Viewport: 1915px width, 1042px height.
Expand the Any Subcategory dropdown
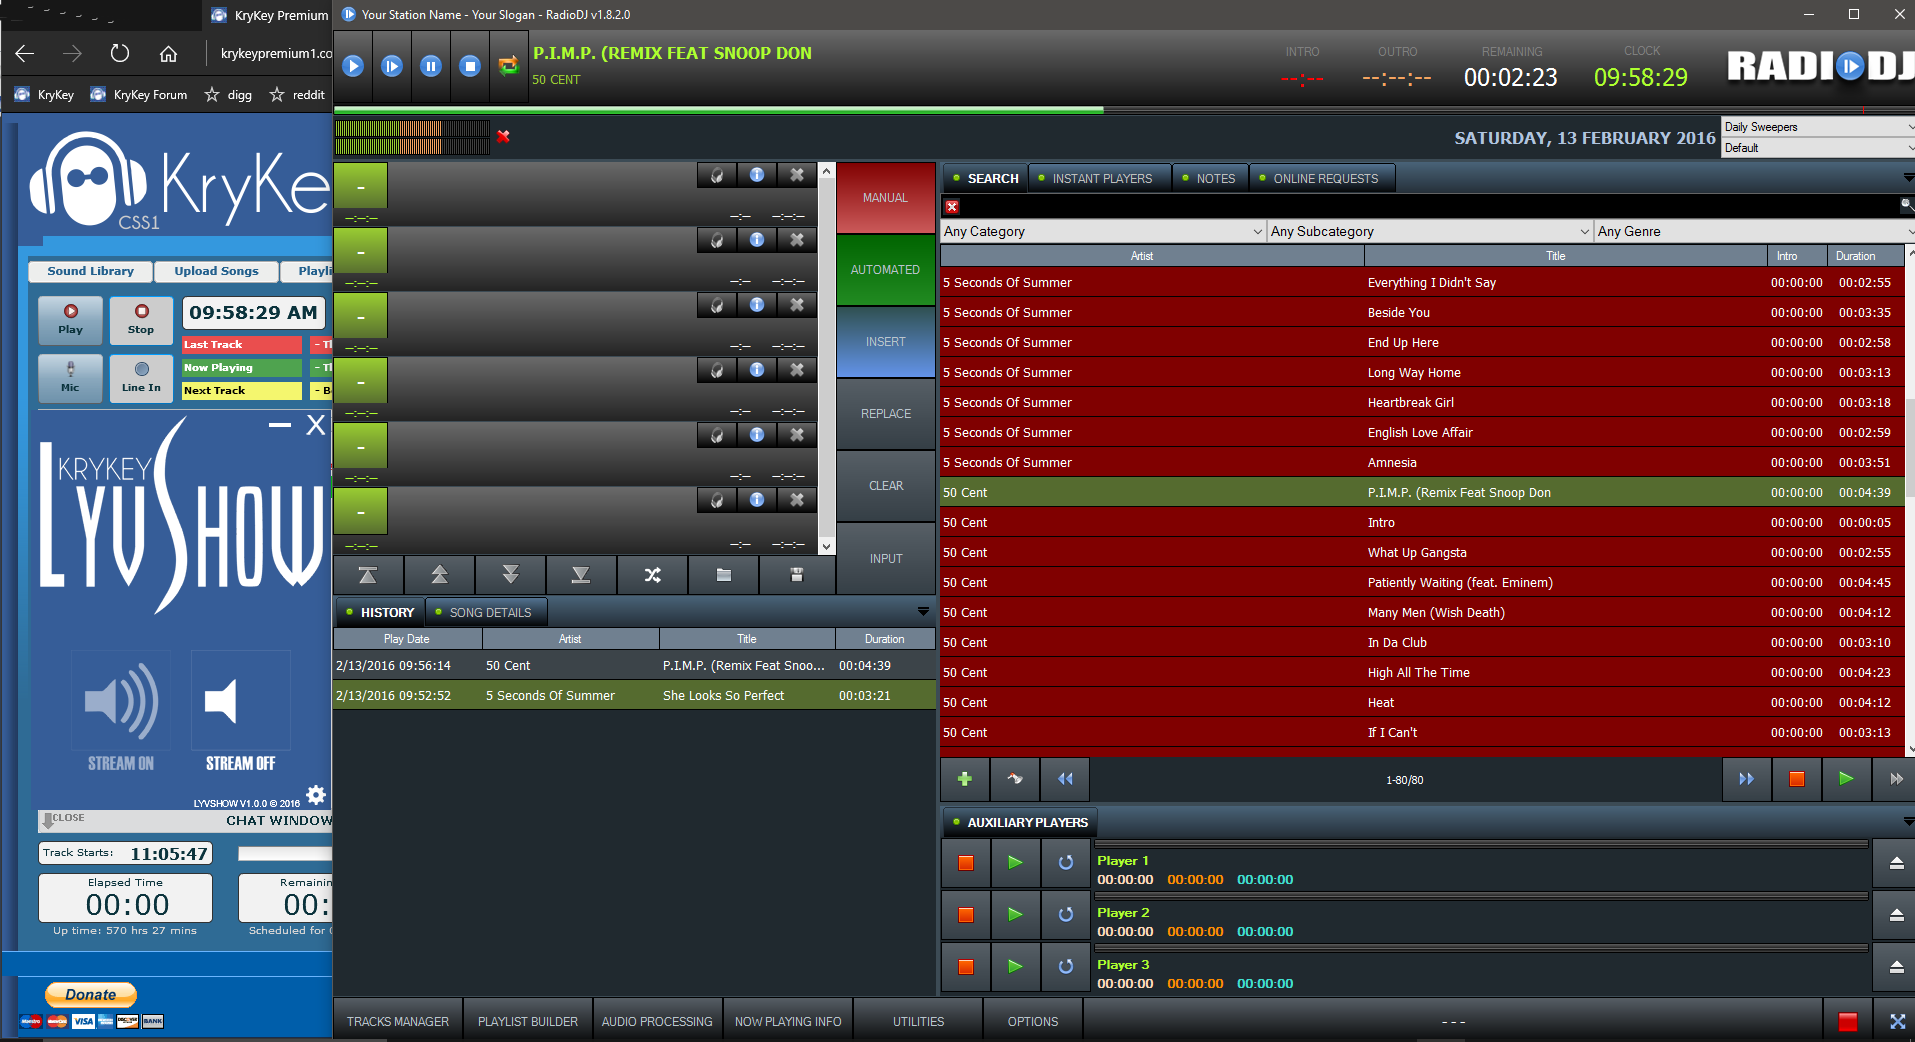click(1429, 232)
